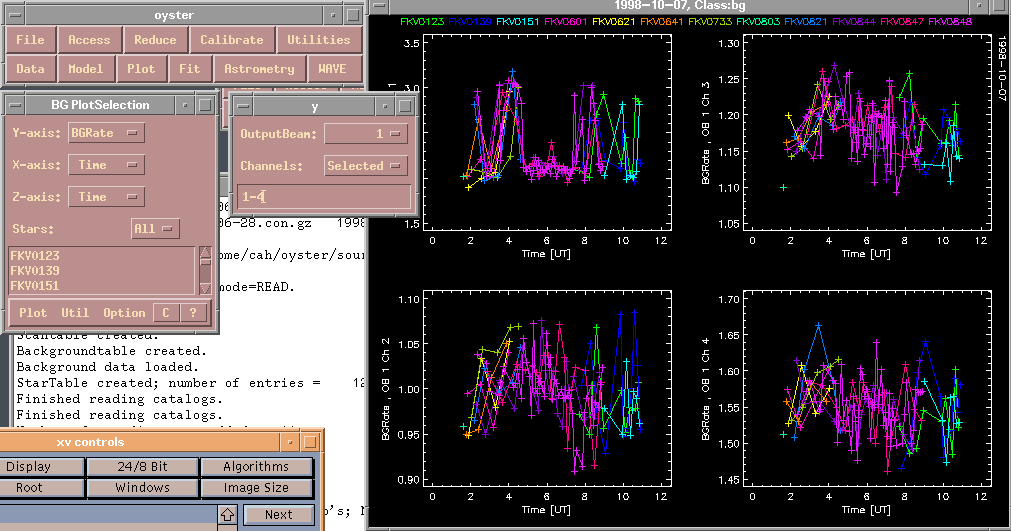Change the OutputBeam dropdown value
Image resolution: width=1011 pixels, height=531 pixels.
pyautogui.click(x=365, y=134)
